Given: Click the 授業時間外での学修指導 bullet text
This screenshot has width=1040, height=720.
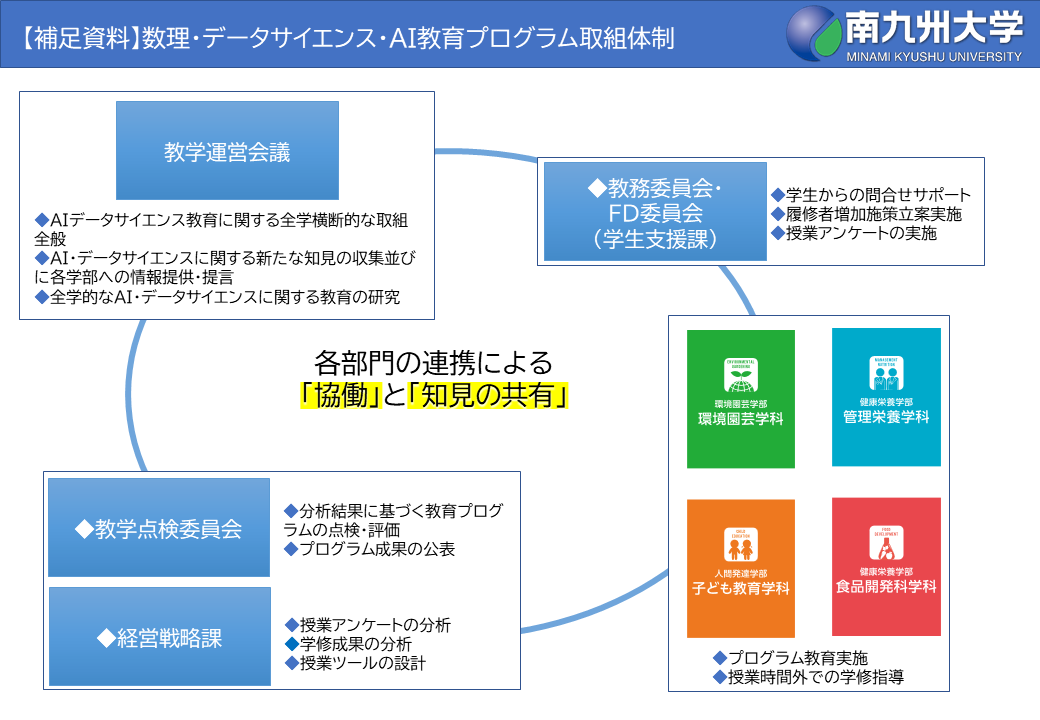Looking at the screenshot, I should coord(814,677).
